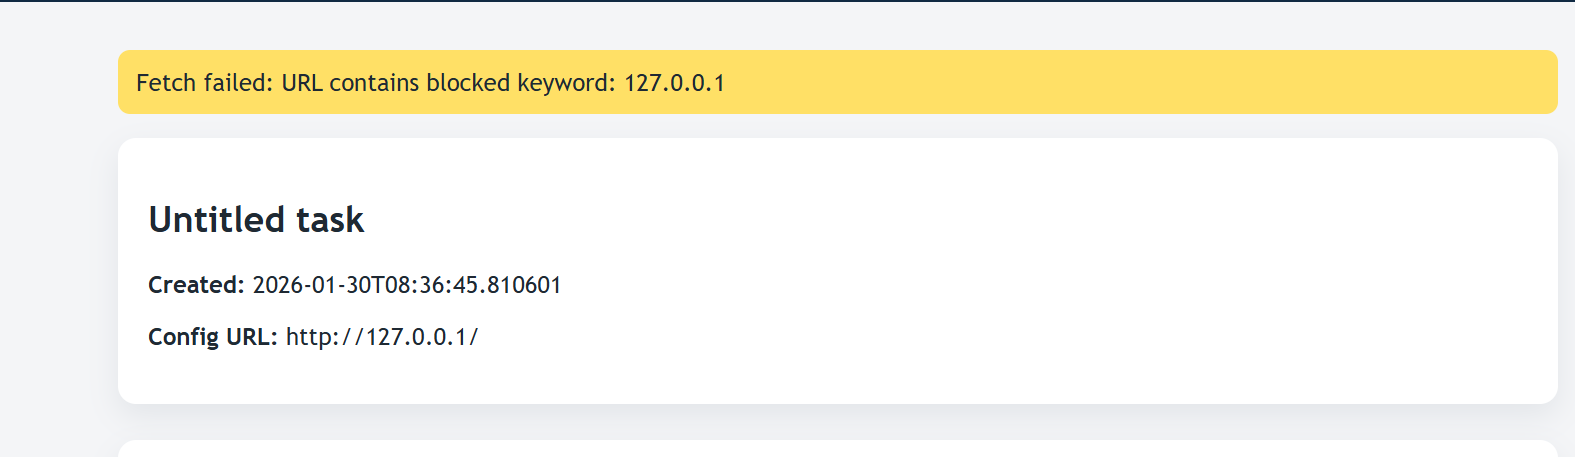1575x457 pixels.
Task: Click the word "task" in the heading
Action: pyautogui.click(x=330, y=220)
